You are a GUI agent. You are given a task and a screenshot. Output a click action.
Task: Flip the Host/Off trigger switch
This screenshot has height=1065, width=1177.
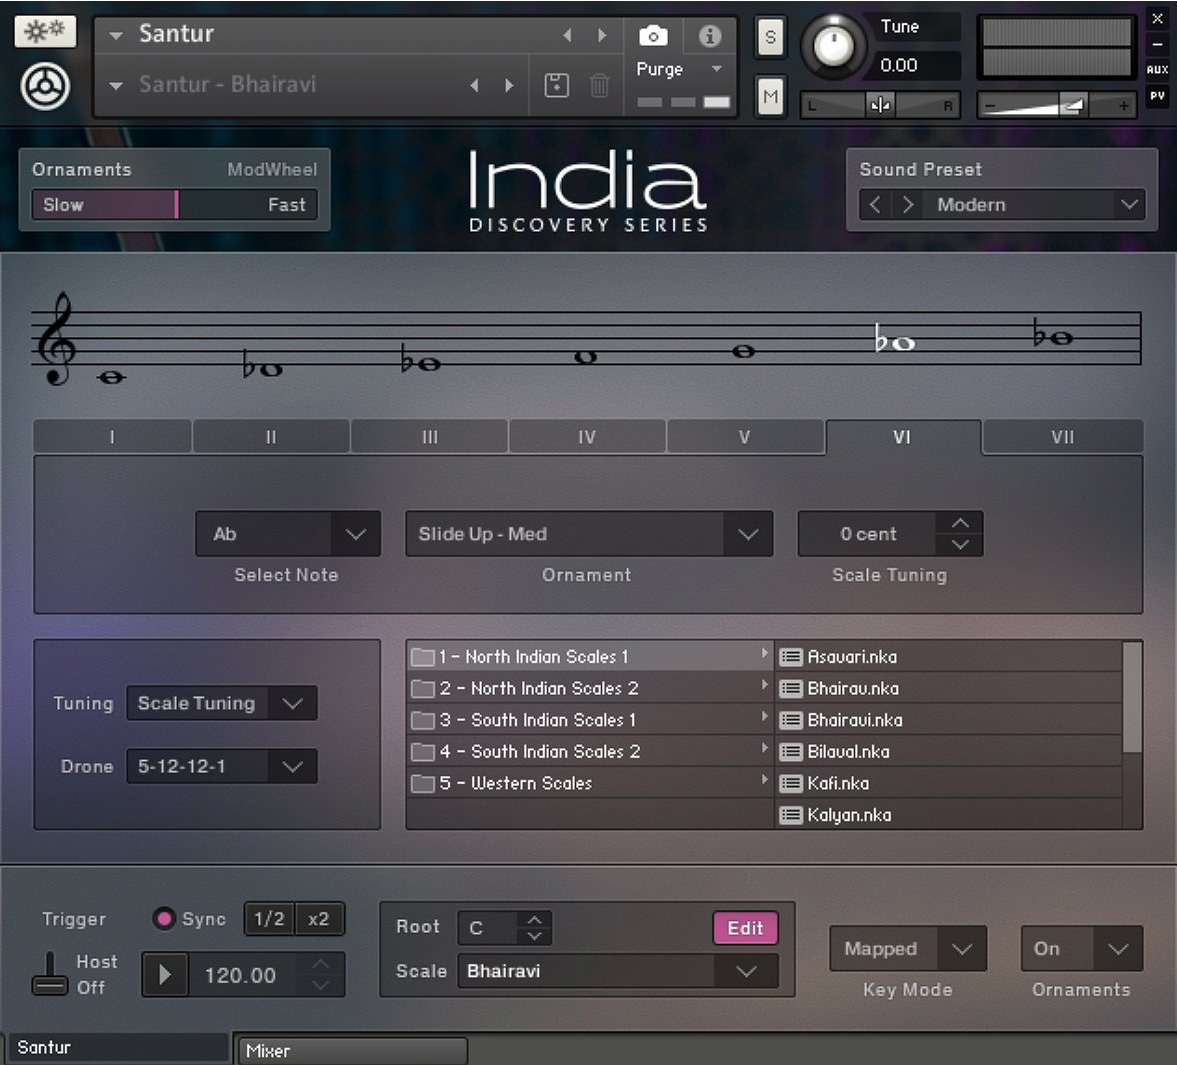point(50,973)
